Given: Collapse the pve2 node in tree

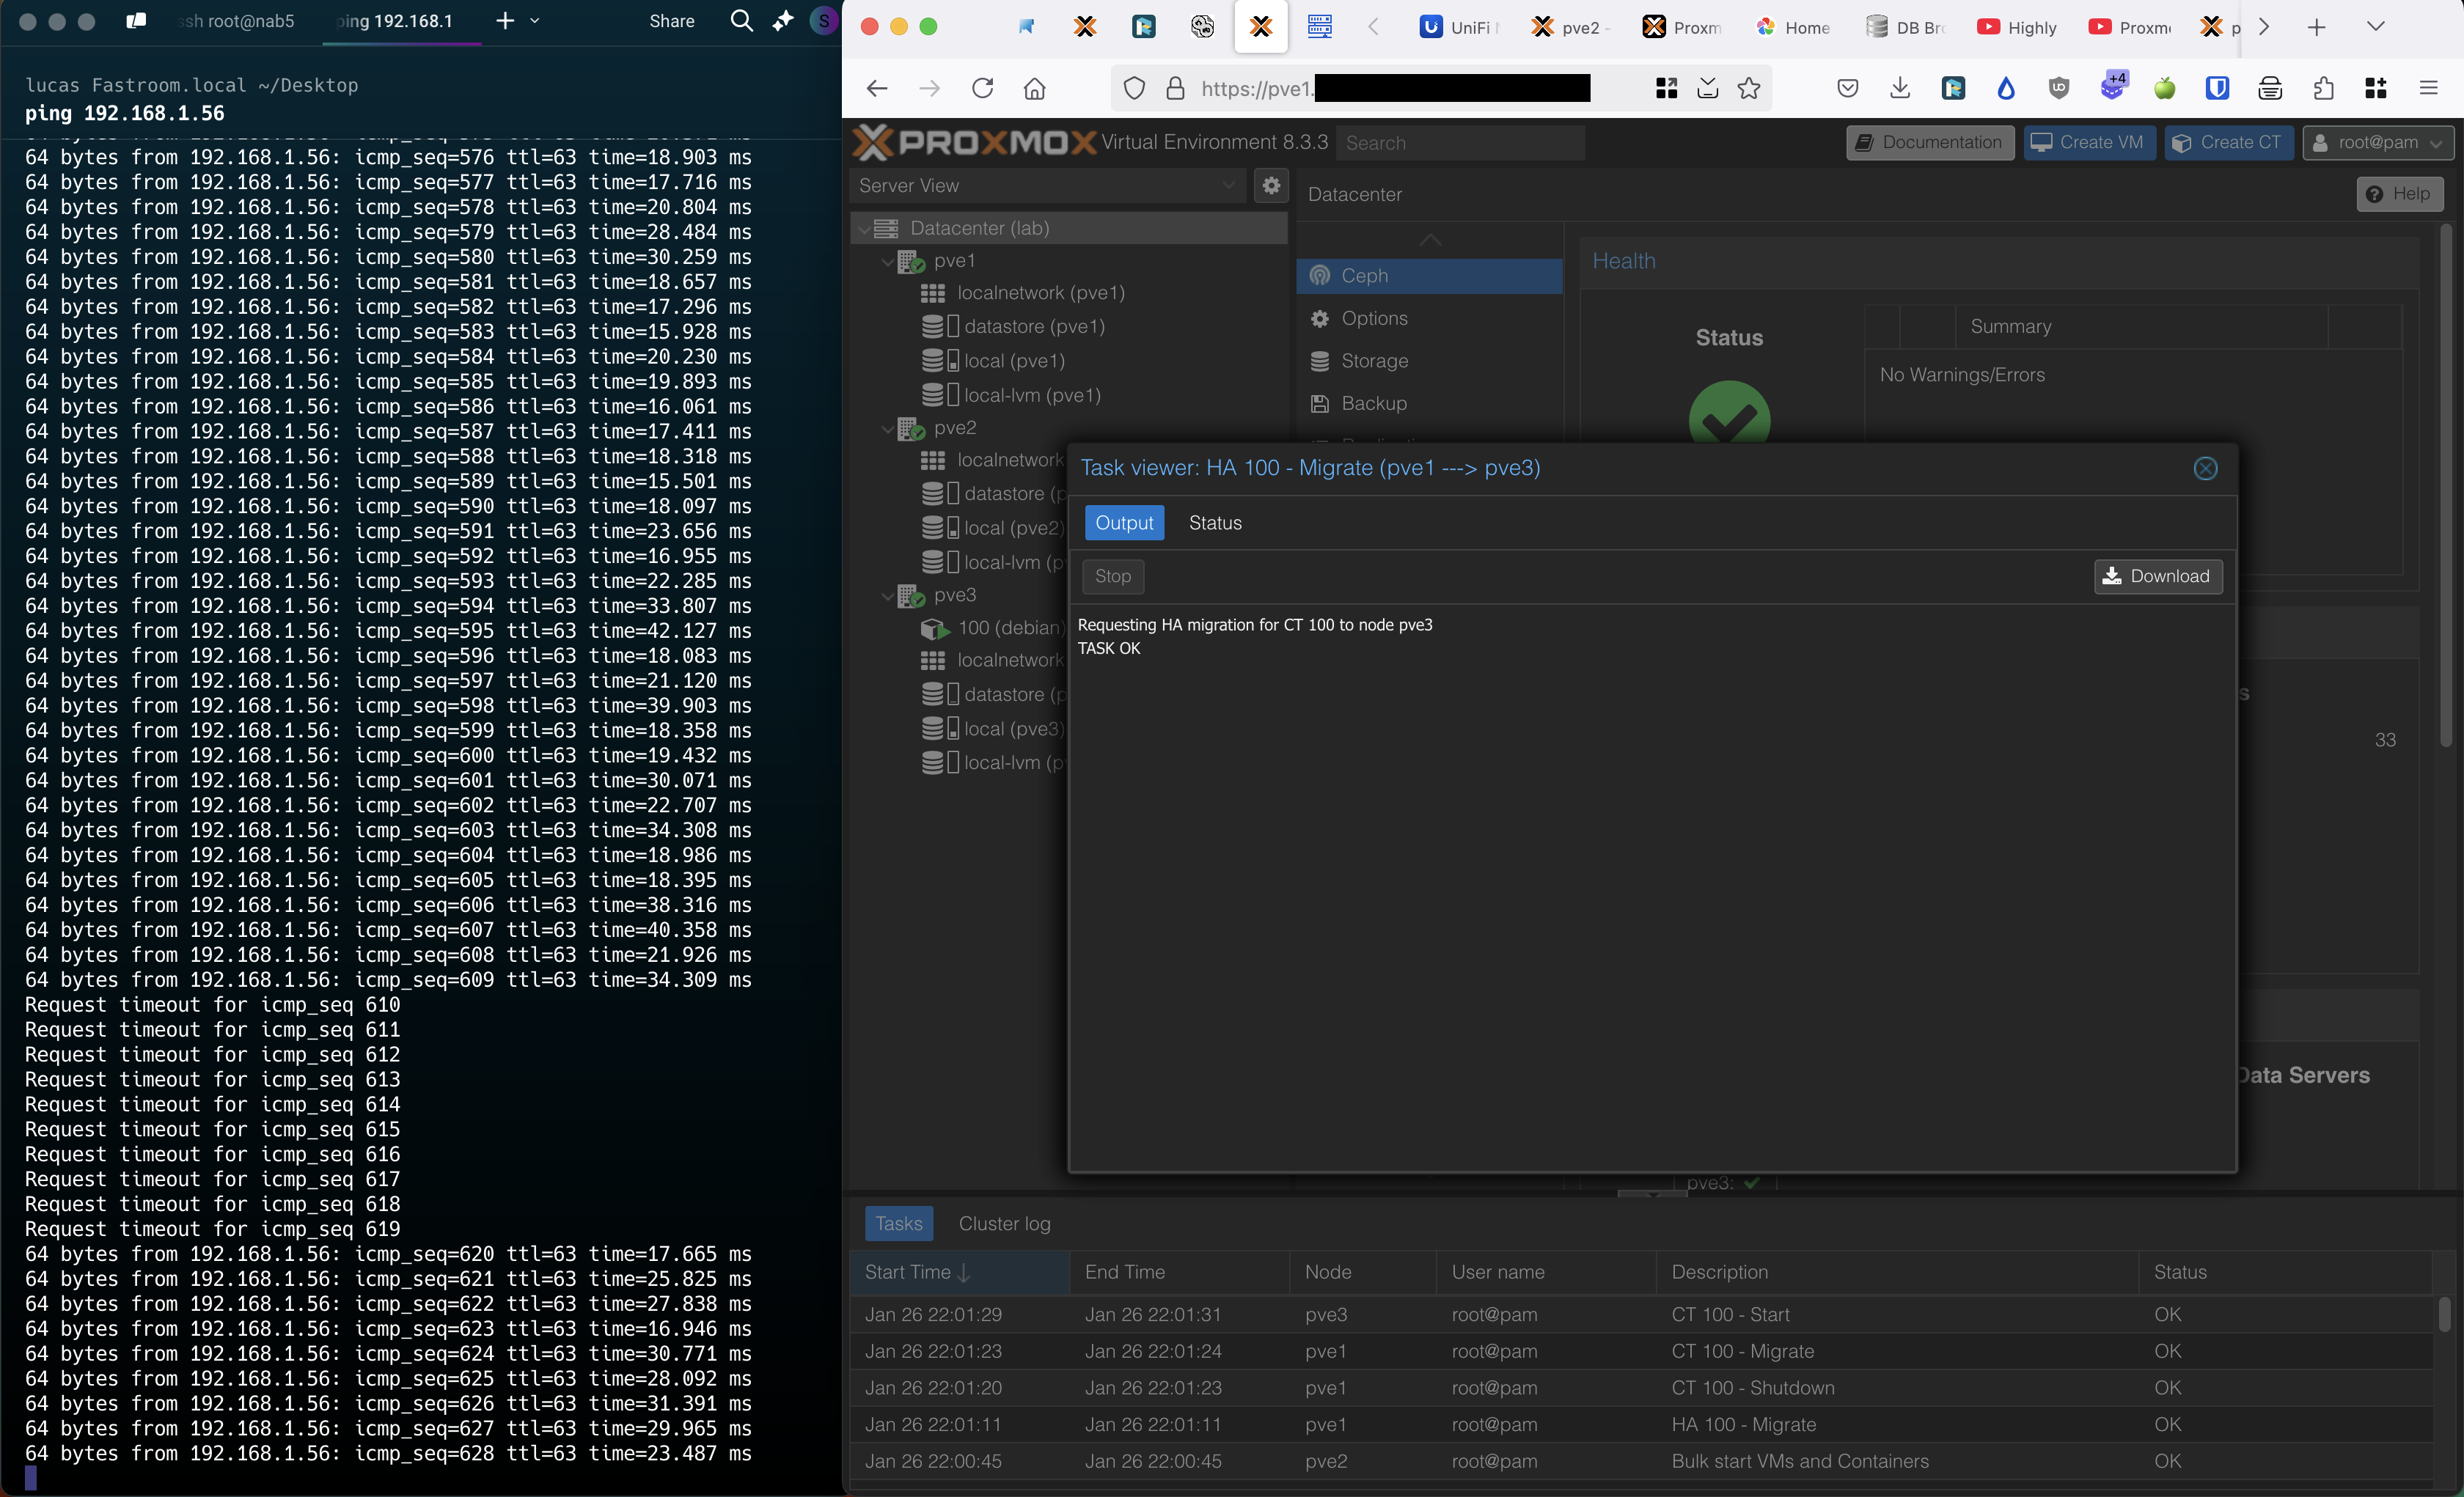Looking at the screenshot, I should click(x=886, y=429).
